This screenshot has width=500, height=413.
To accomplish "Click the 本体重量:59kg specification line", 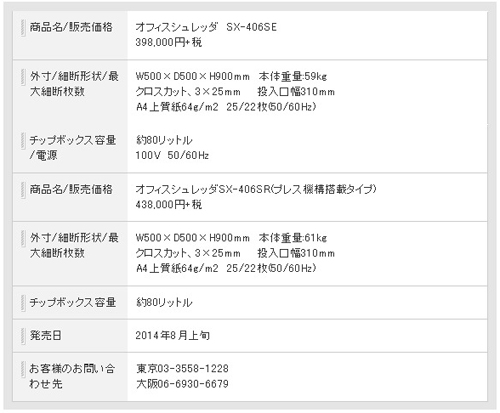I will pyautogui.click(x=231, y=76).
